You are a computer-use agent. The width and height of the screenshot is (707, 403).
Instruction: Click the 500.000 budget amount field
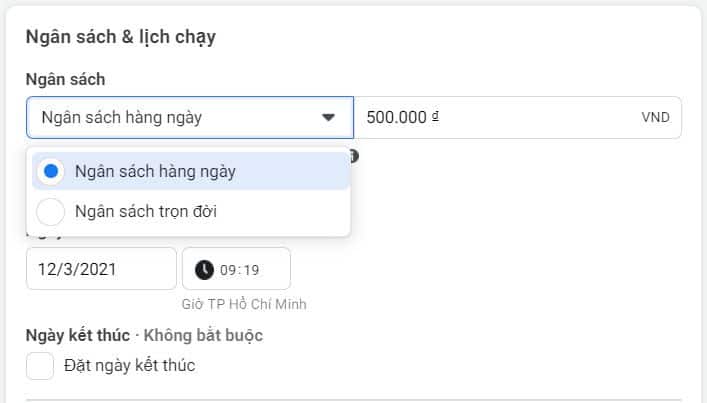click(500, 117)
